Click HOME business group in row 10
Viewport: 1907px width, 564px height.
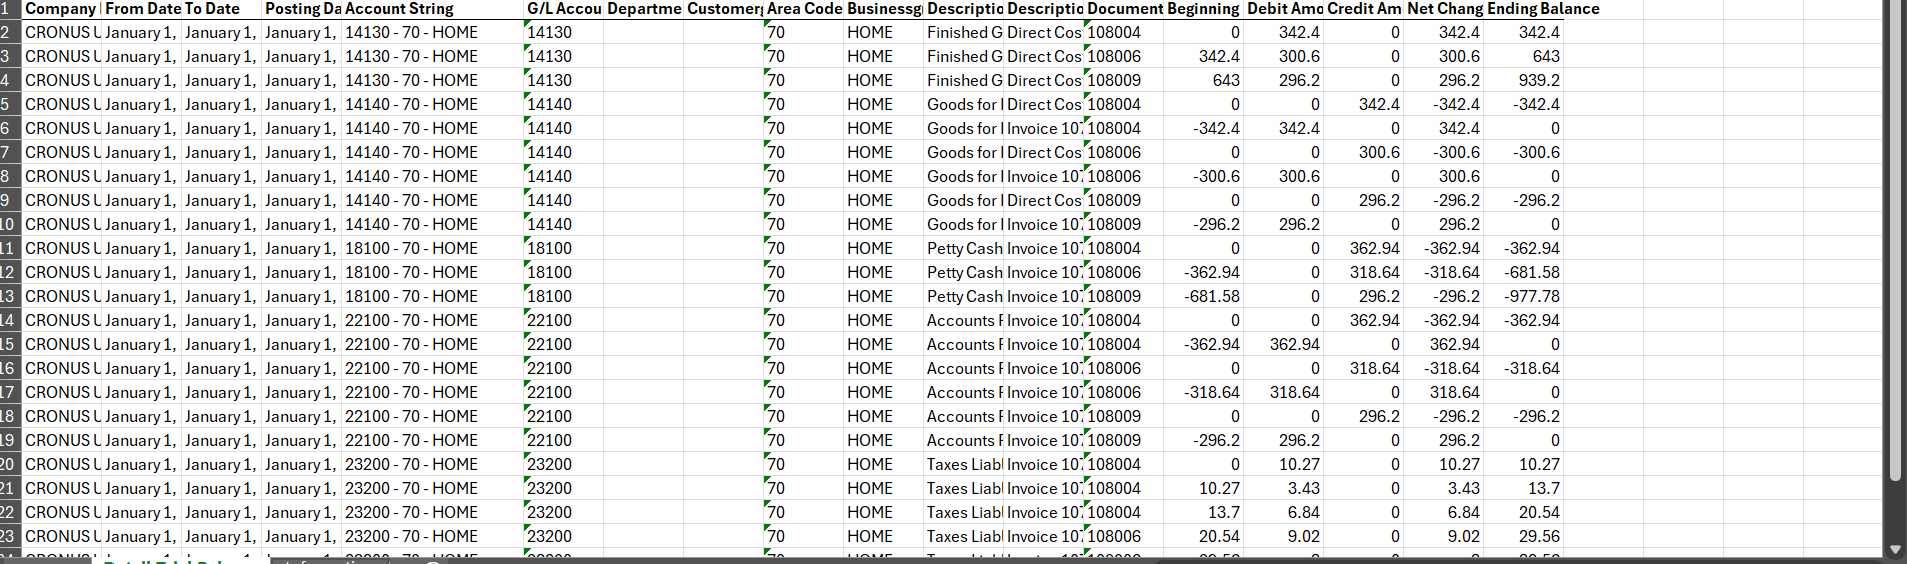coord(884,224)
